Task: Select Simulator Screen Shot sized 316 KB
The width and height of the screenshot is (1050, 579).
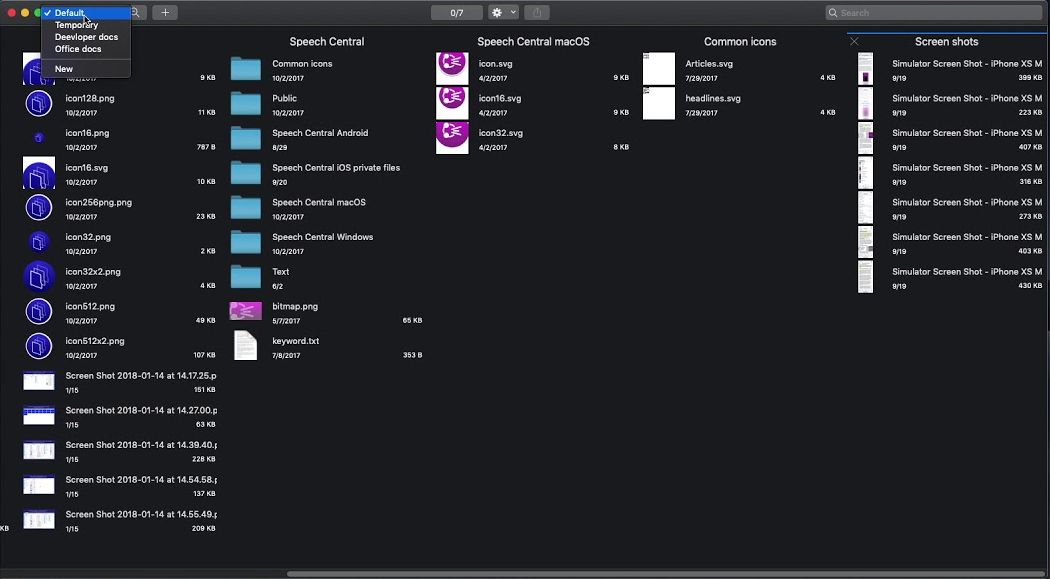Action: coord(950,174)
